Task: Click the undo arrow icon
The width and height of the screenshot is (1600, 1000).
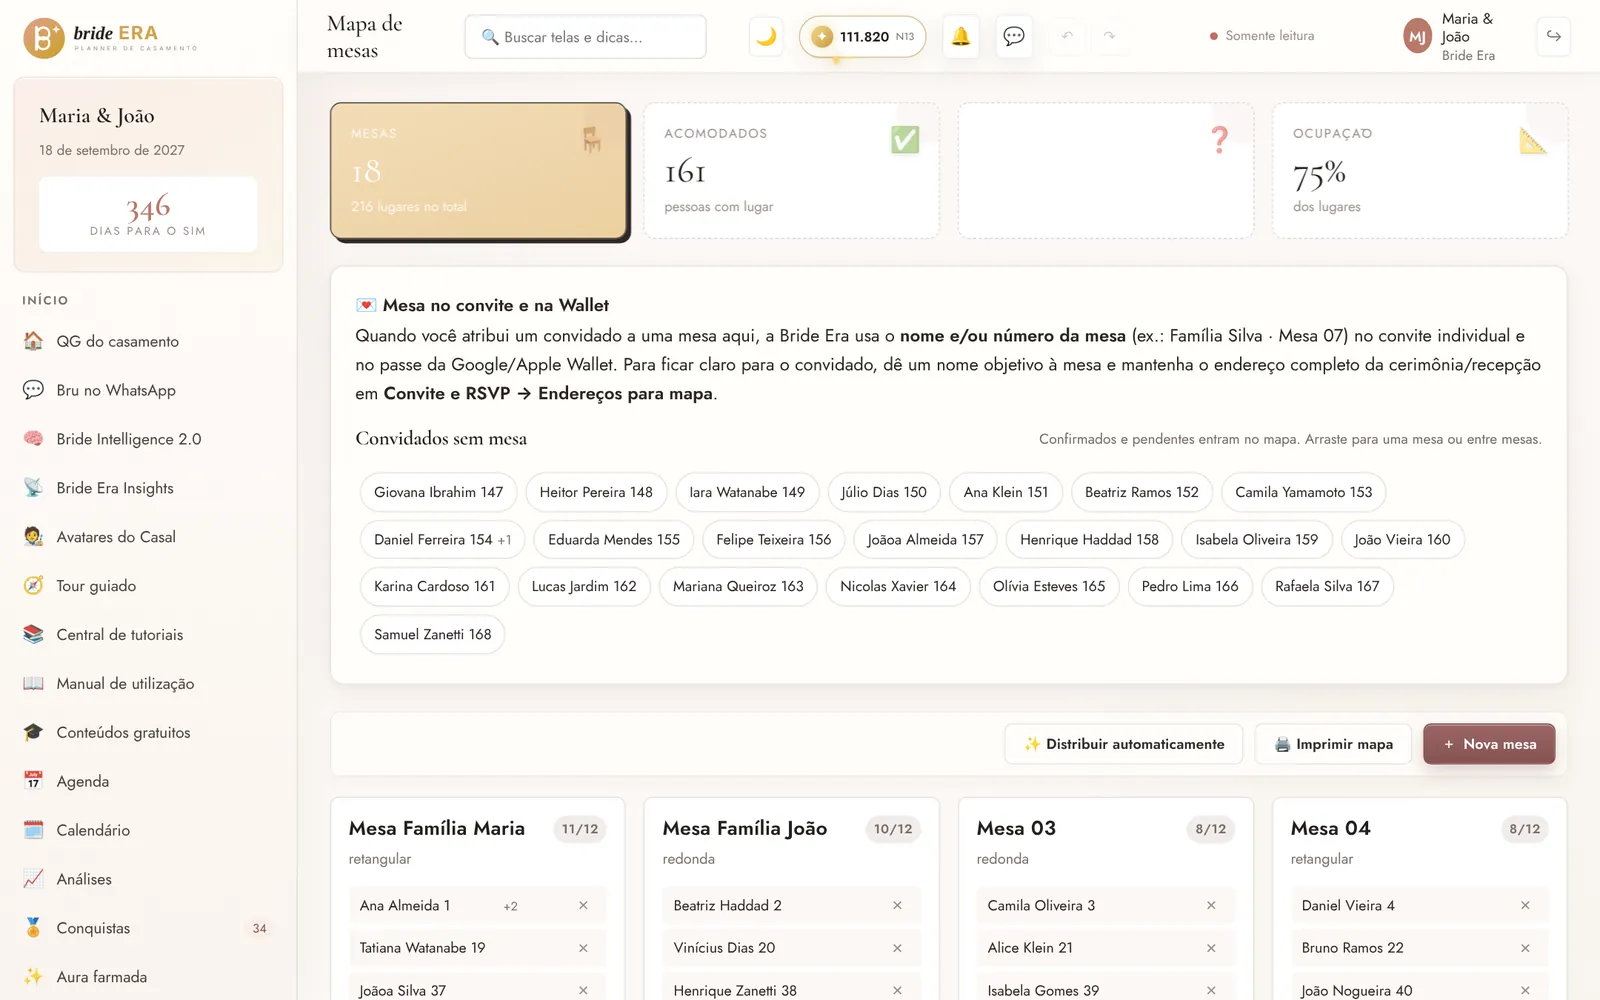Action: coord(1067,36)
